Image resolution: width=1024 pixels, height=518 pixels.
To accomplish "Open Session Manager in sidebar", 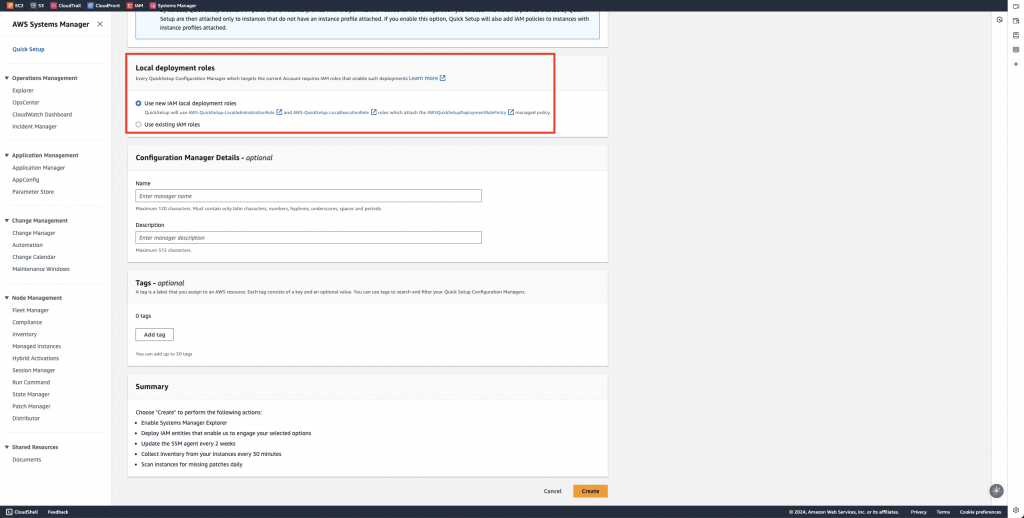I will coord(33,370).
